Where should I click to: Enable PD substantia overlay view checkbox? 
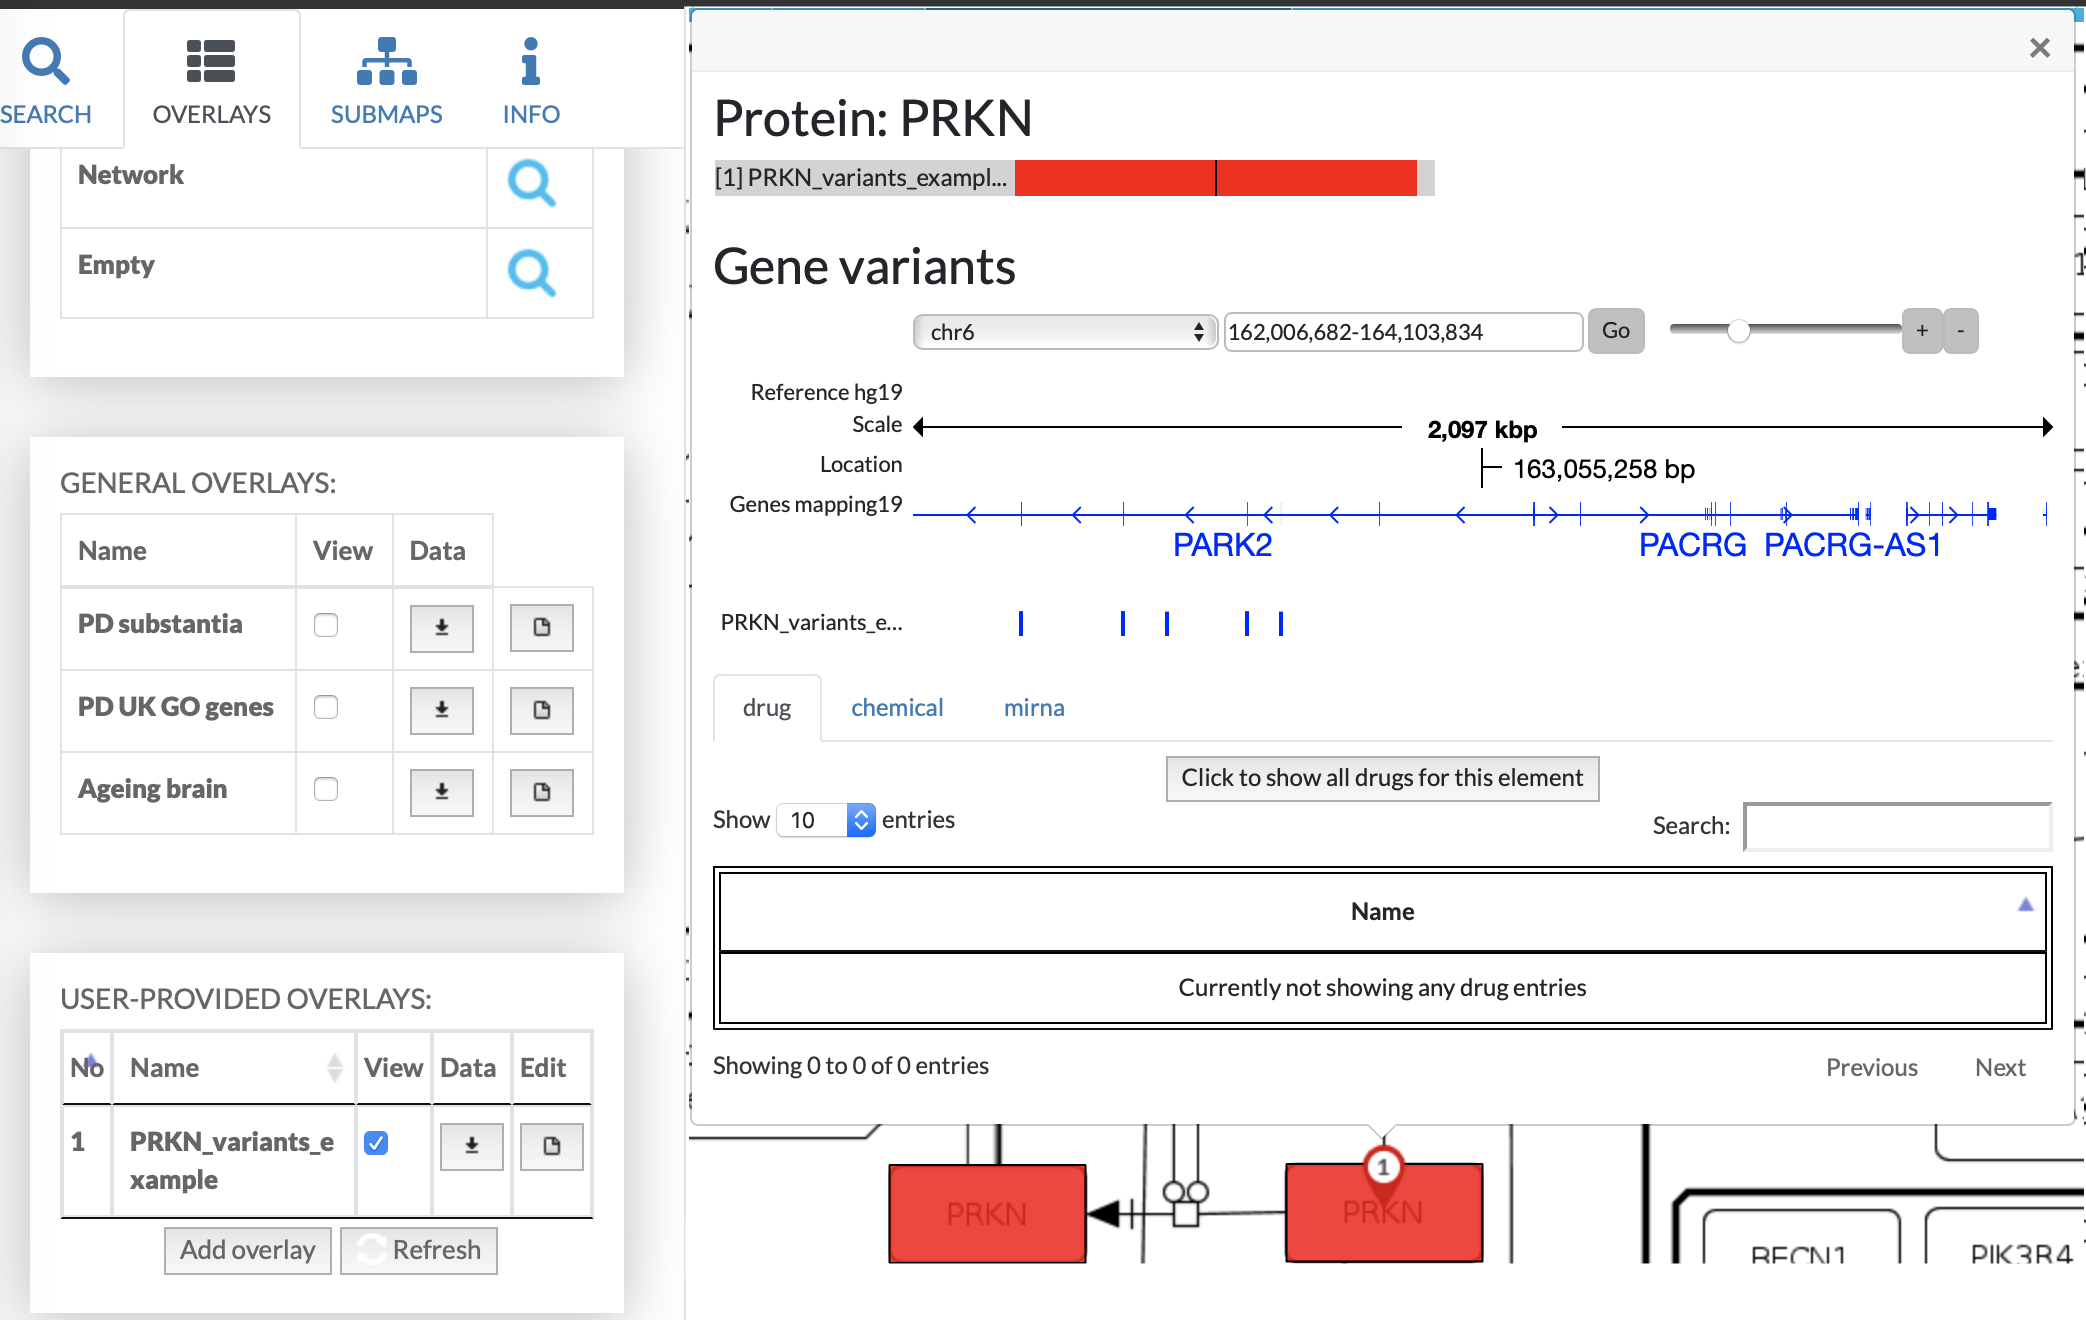coord(326,625)
